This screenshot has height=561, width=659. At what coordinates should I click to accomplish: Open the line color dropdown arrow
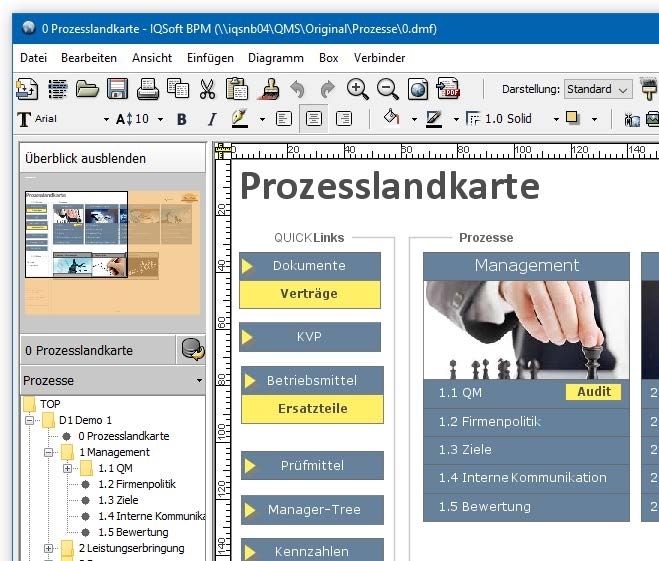tap(456, 120)
